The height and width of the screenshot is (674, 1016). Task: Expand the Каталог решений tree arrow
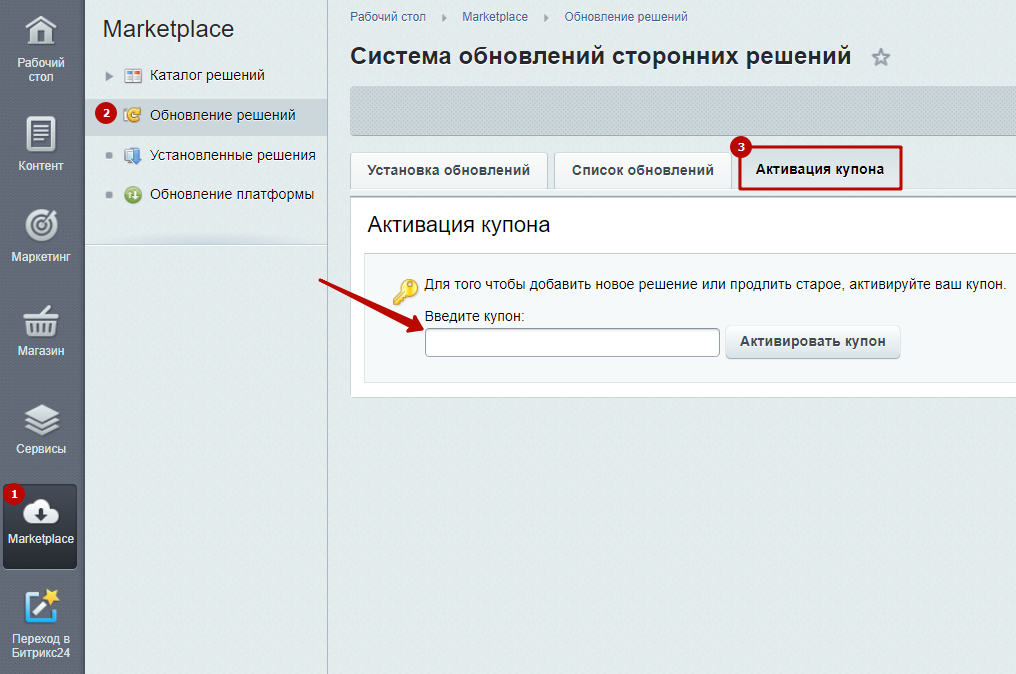pyautogui.click(x=109, y=76)
